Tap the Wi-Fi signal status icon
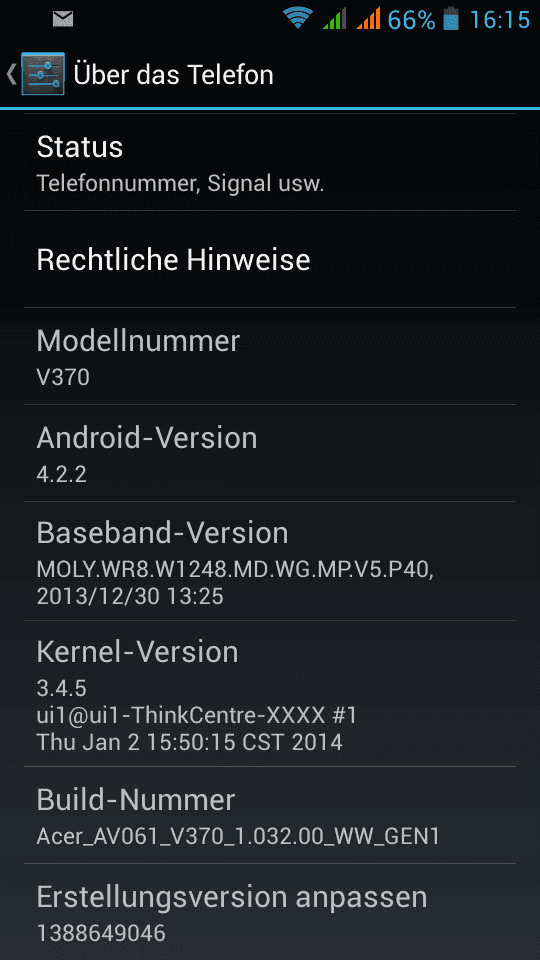 click(298, 18)
